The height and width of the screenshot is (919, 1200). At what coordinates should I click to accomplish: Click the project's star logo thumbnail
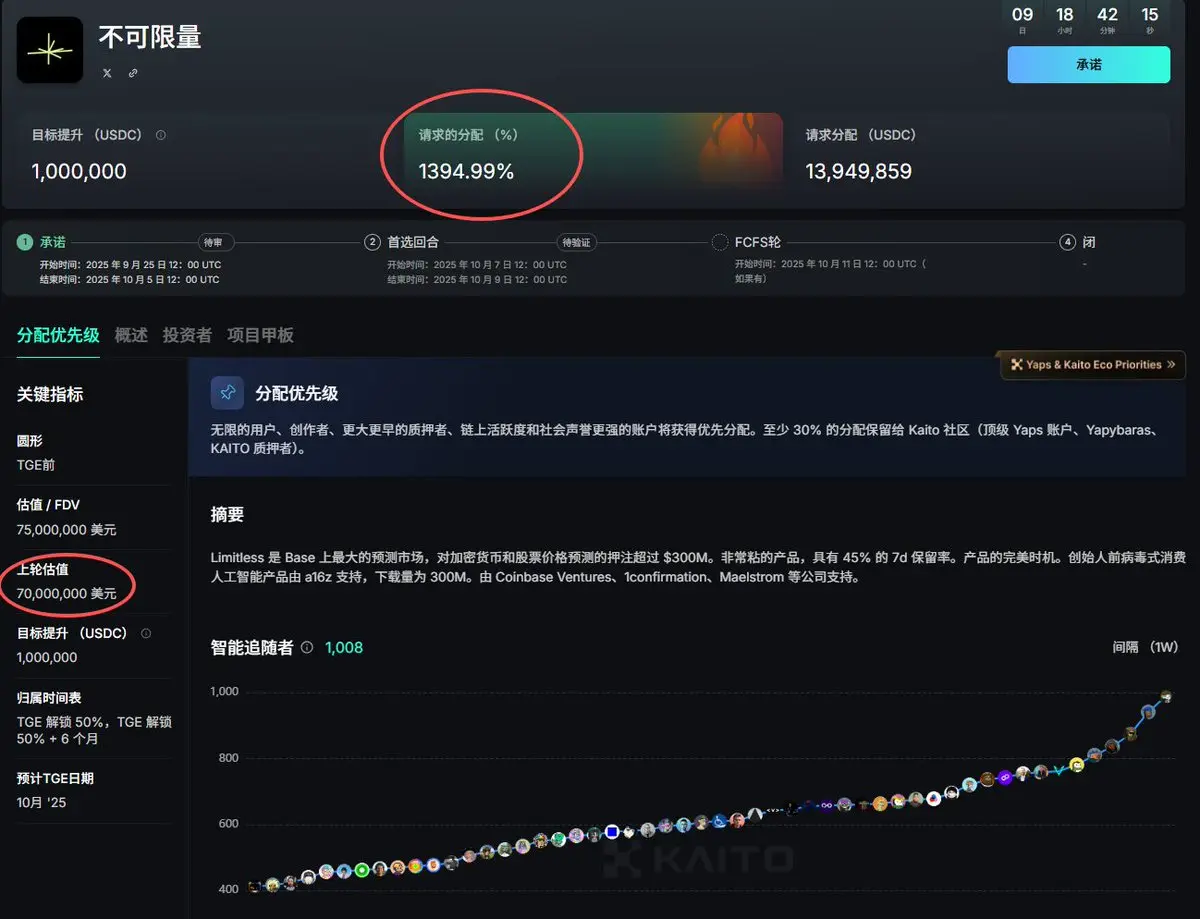point(50,50)
